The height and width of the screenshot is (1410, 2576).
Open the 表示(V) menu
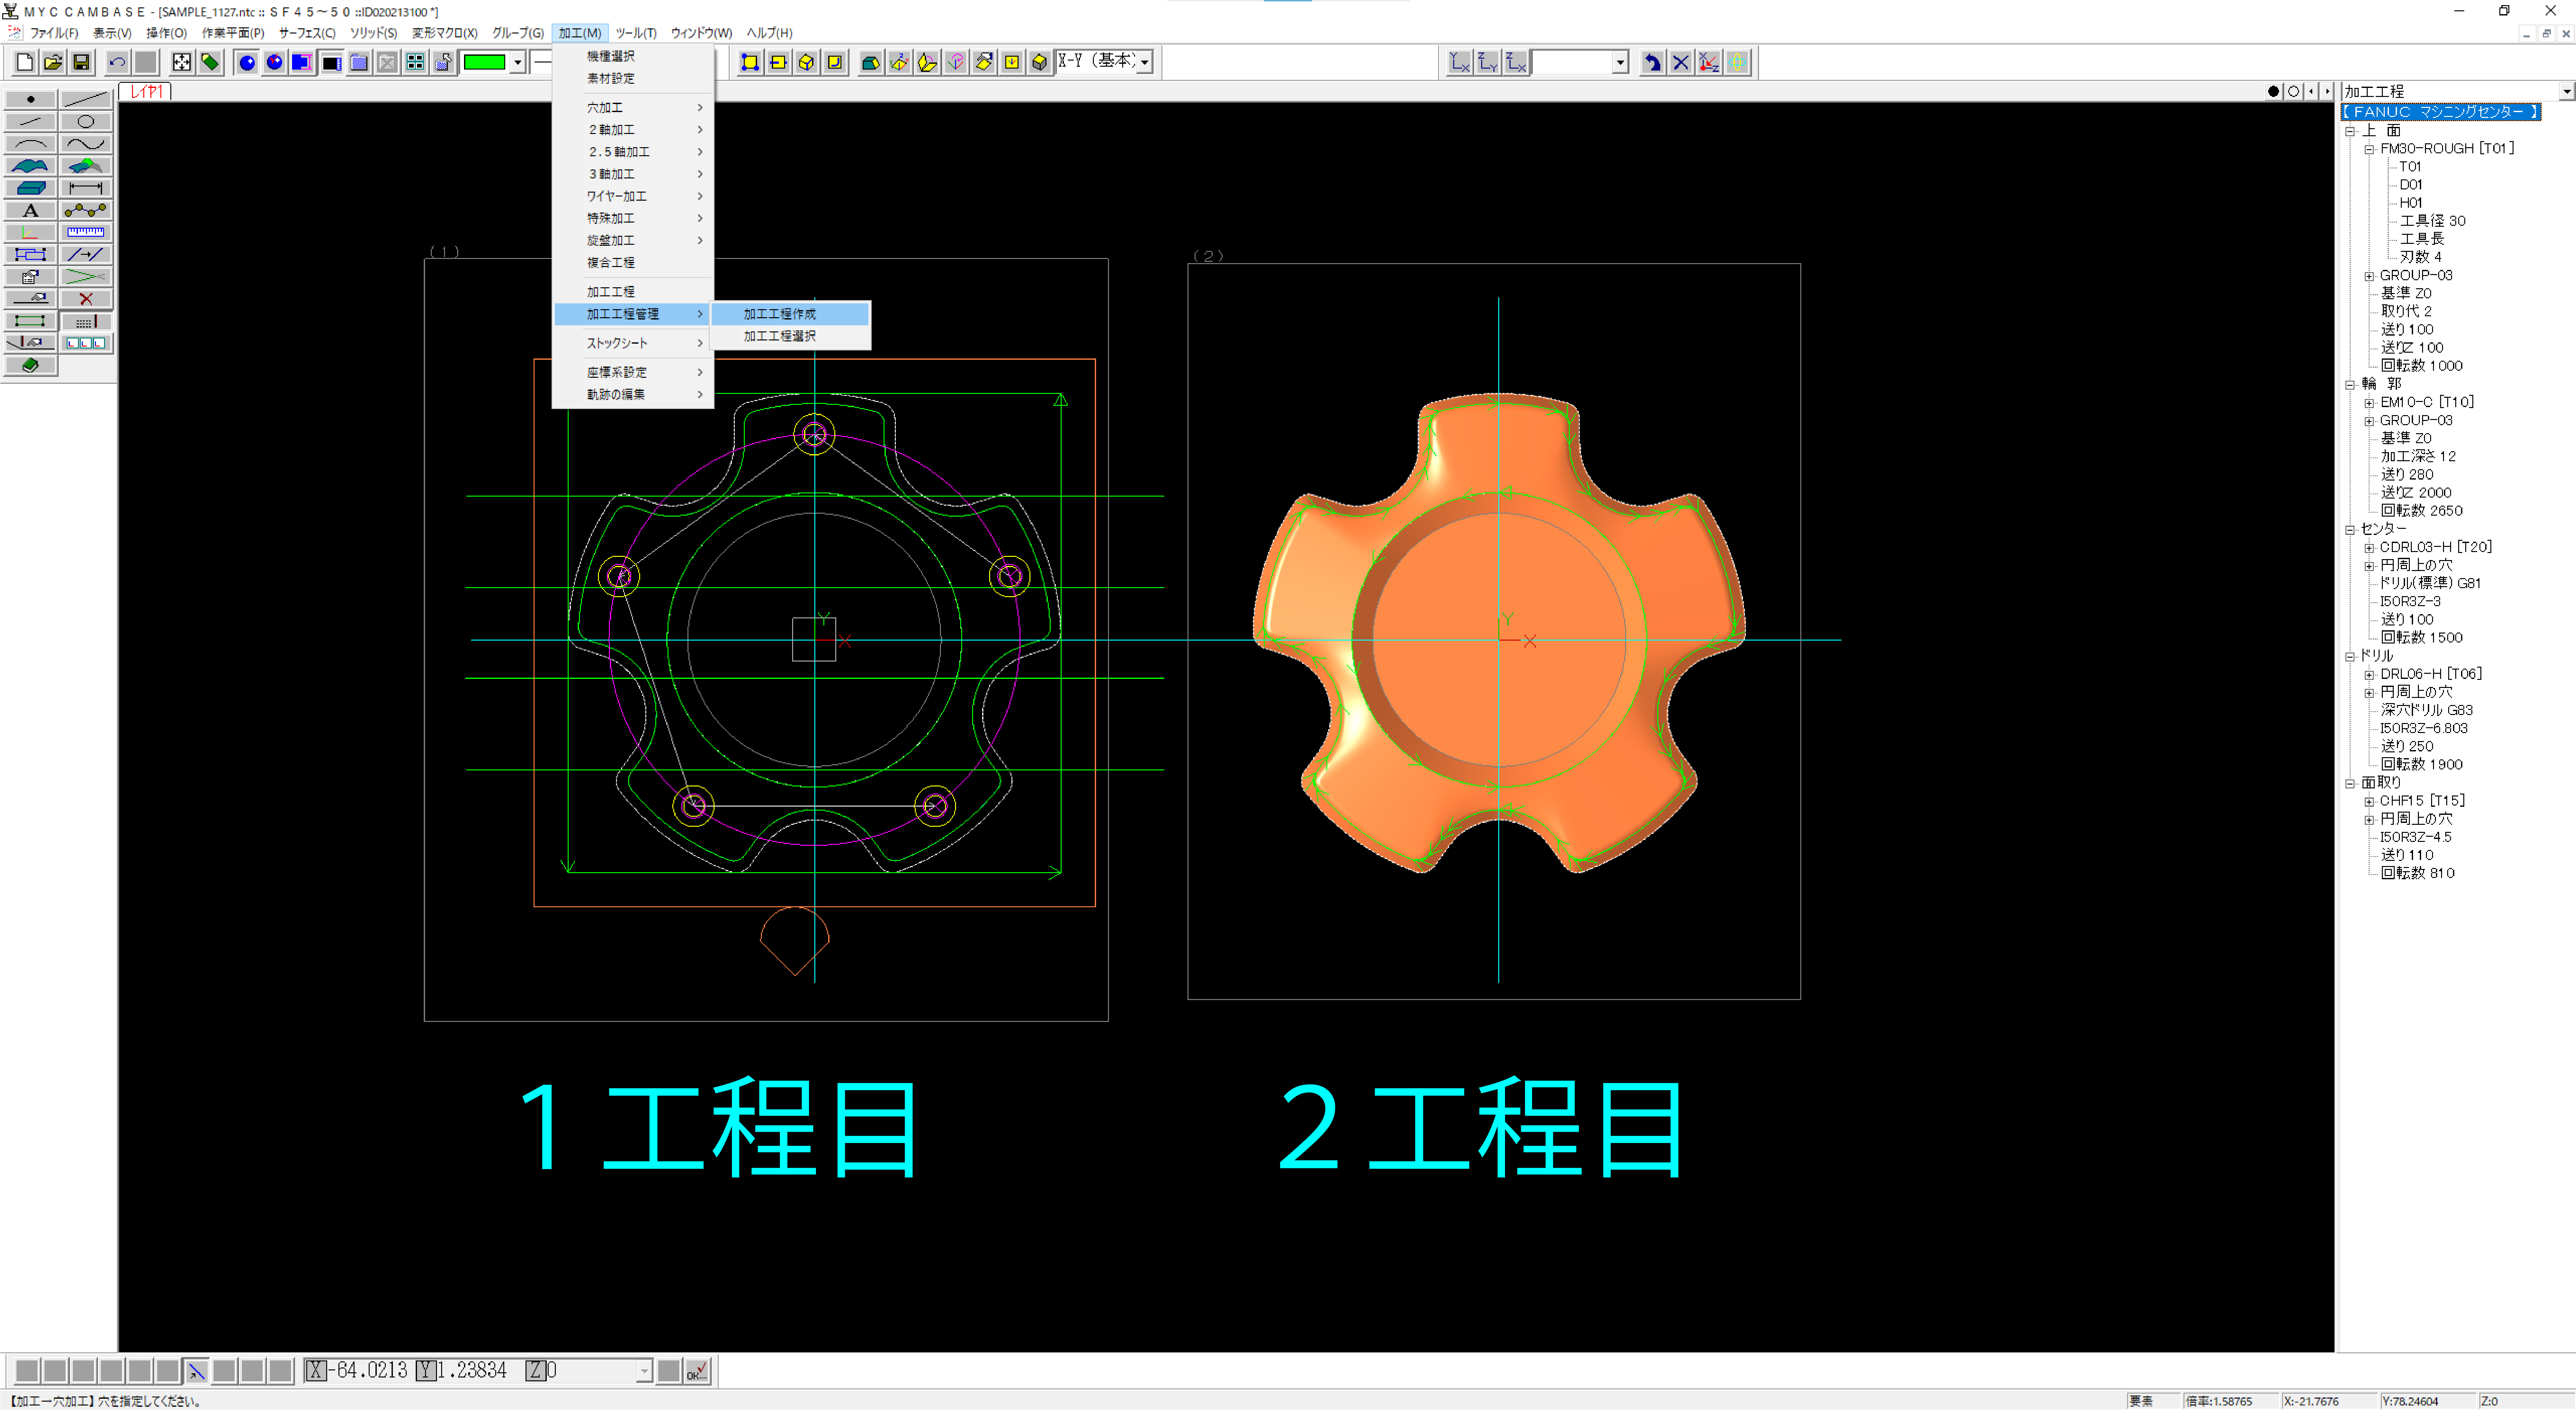(x=112, y=33)
